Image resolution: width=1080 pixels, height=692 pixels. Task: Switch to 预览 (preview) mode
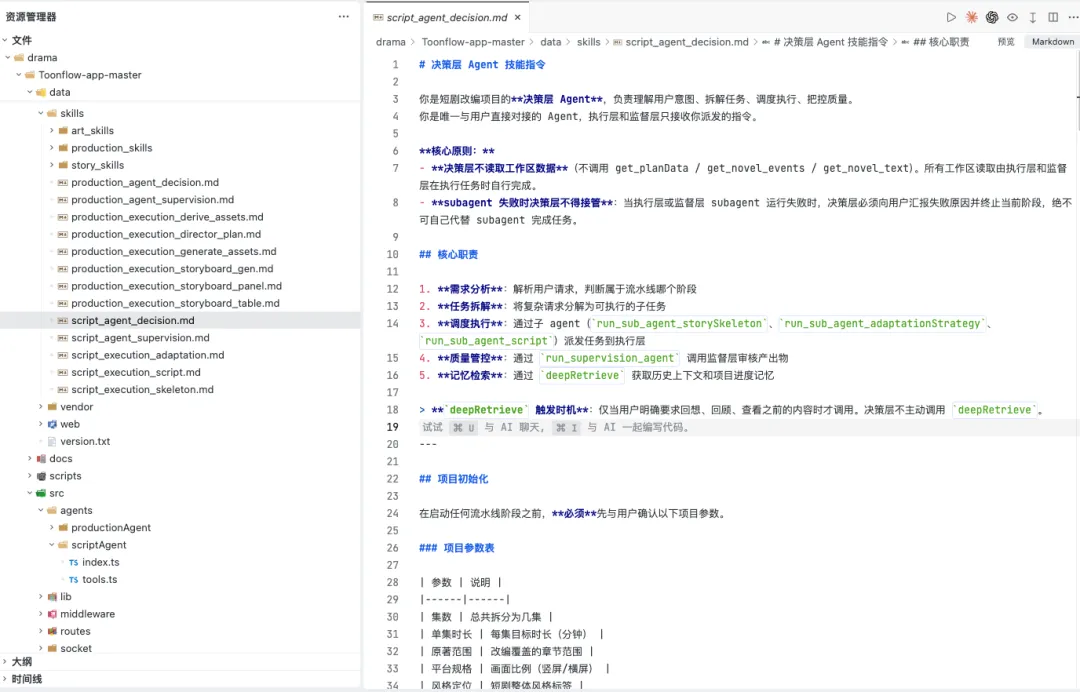click(x=1006, y=42)
